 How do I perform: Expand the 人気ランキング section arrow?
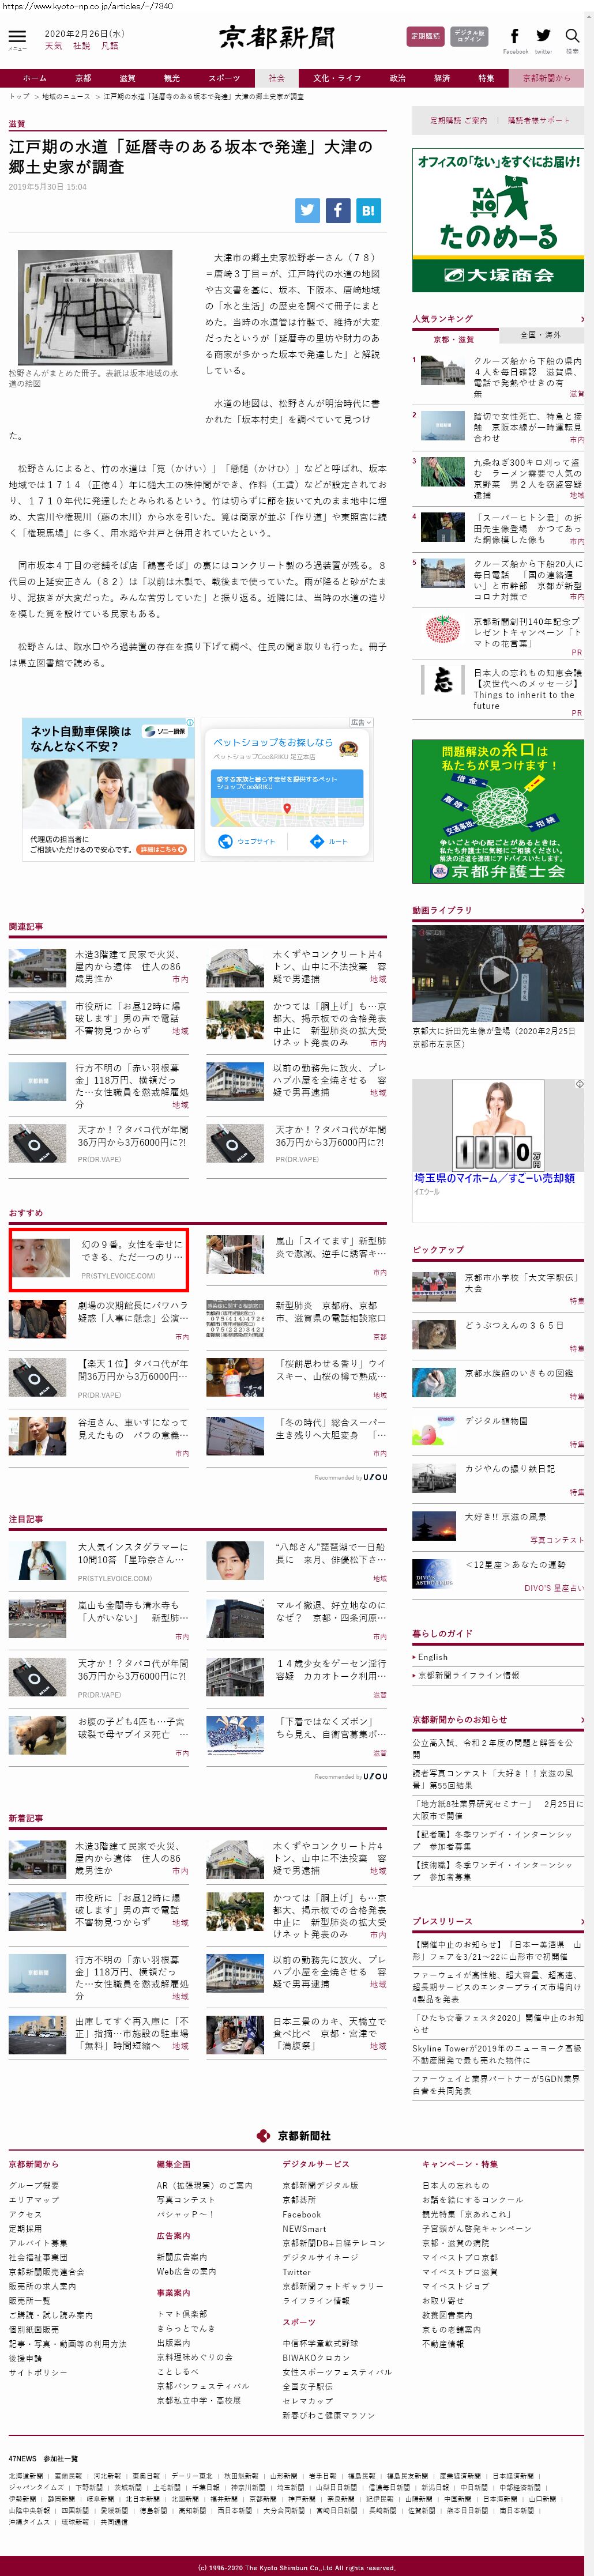click(x=582, y=319)
